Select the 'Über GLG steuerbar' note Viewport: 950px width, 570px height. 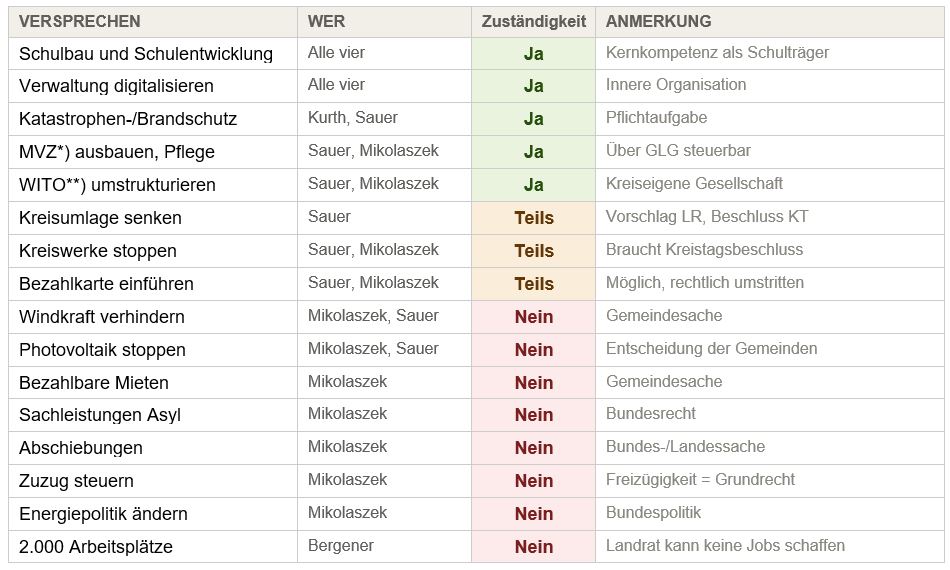pyautogui.click(x=678, y=151)
